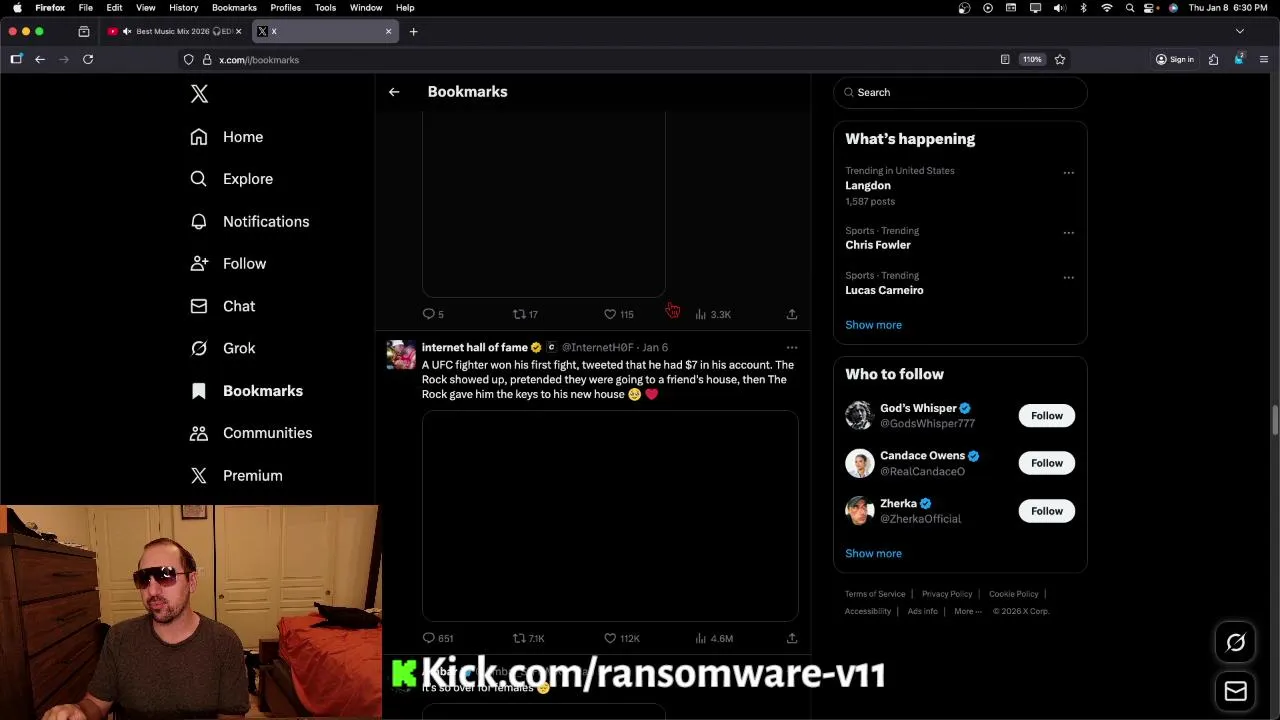
Task: Open Explore in the sidebar
Action: (x=232, y=179)
